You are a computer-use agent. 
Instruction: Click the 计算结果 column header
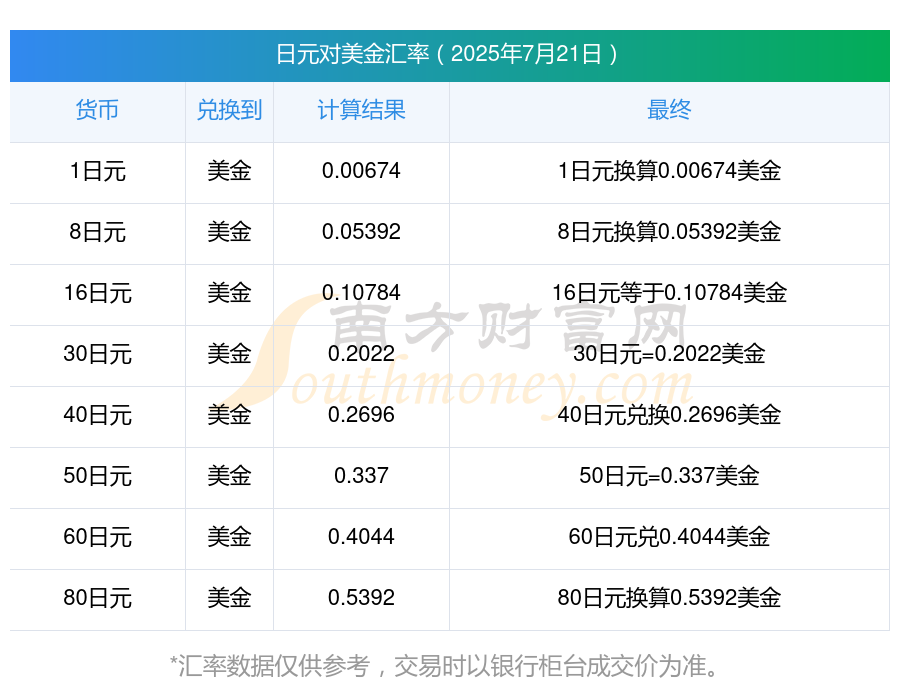point(361,110)
